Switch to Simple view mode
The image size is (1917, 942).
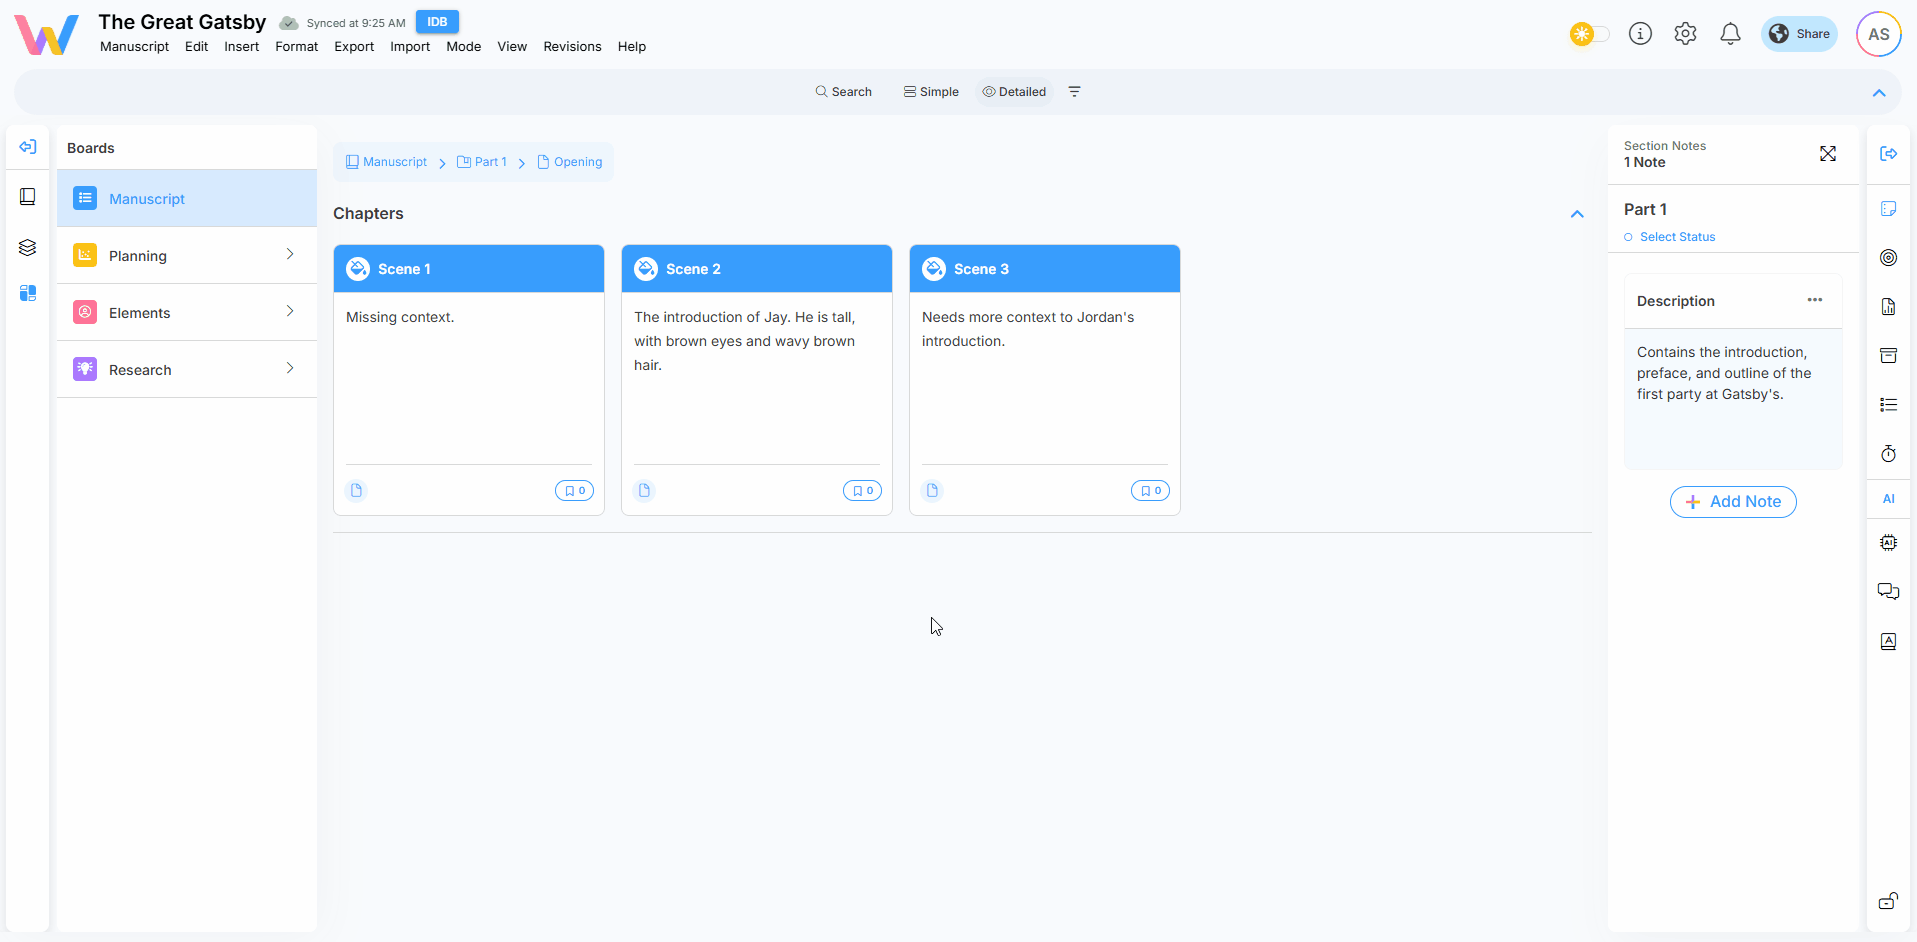click(x=931, y=92)
